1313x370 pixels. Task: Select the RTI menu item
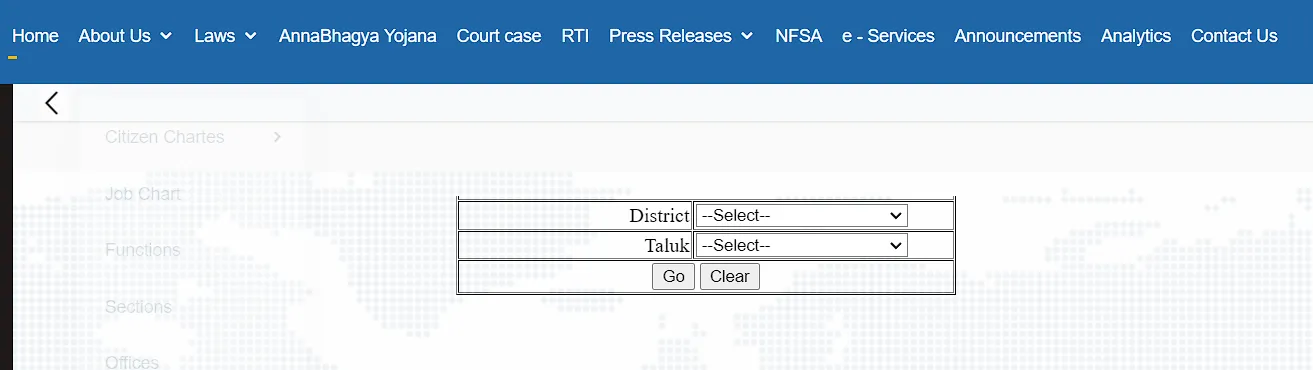pyautogui.click(x=575, y=36)
